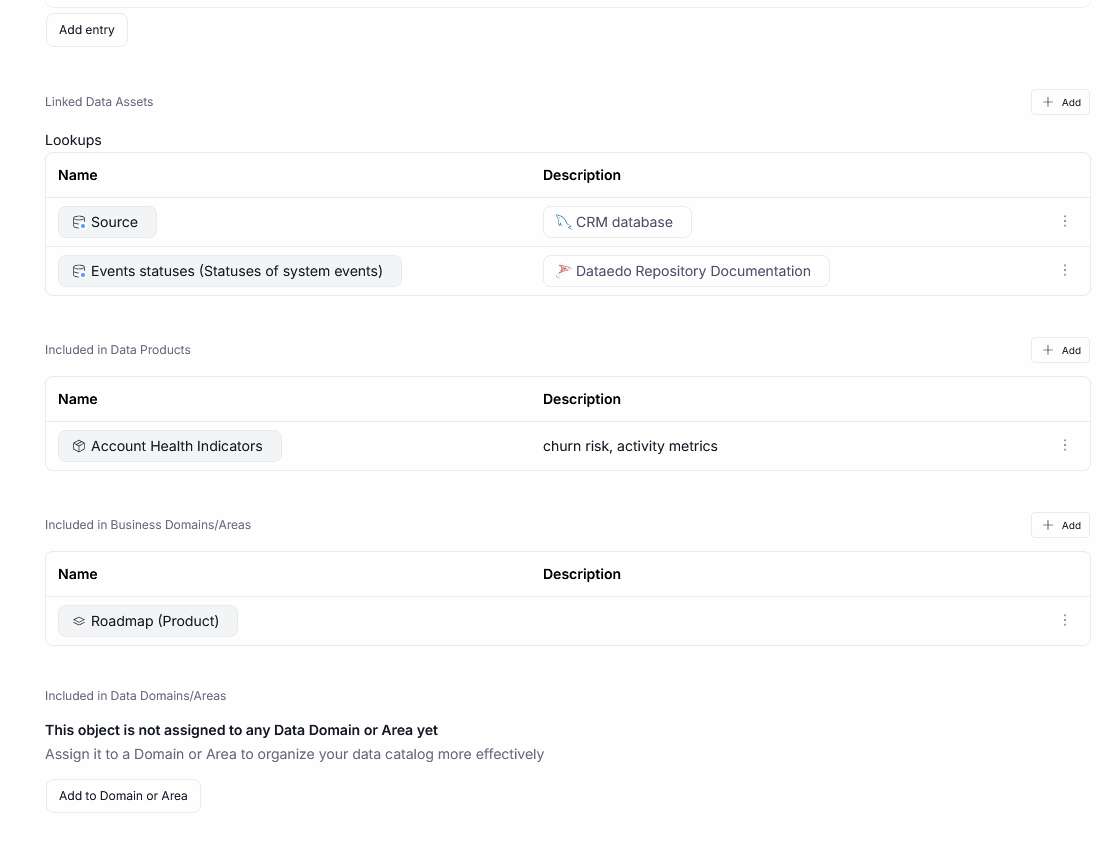
Task: Click the layers icon on the Roadmap (Product) chip
Action: (79, 621)
